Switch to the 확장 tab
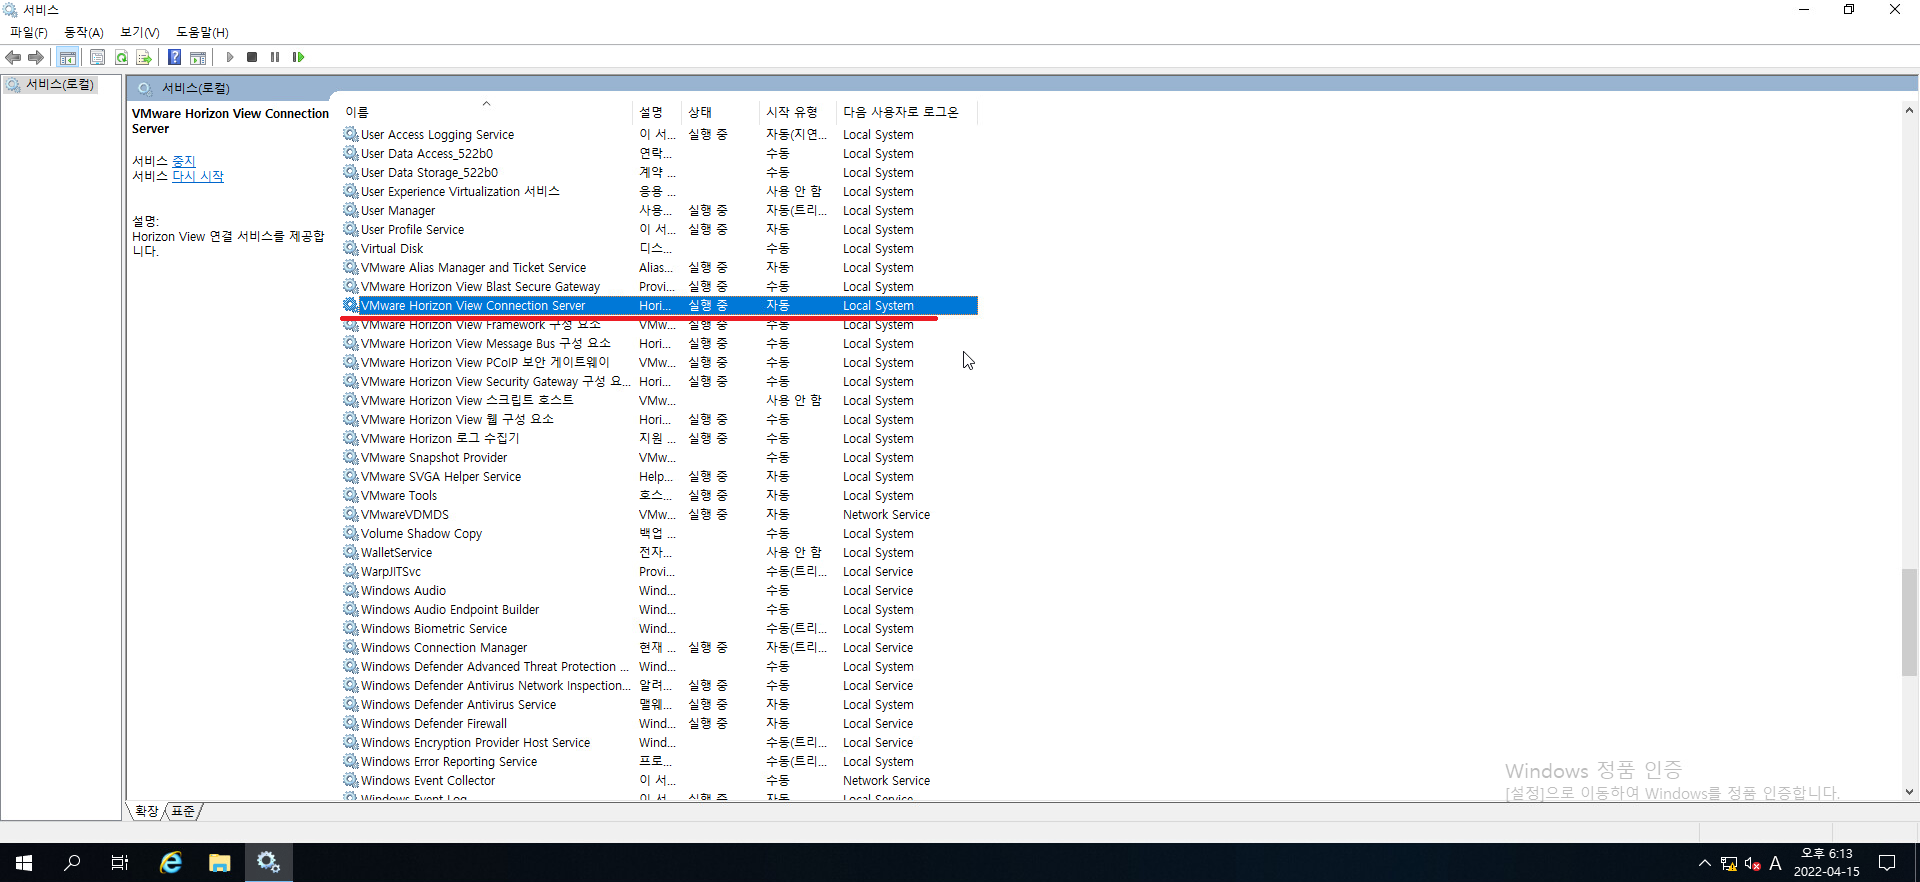1920x882 pixels. (x=147, y=811)
